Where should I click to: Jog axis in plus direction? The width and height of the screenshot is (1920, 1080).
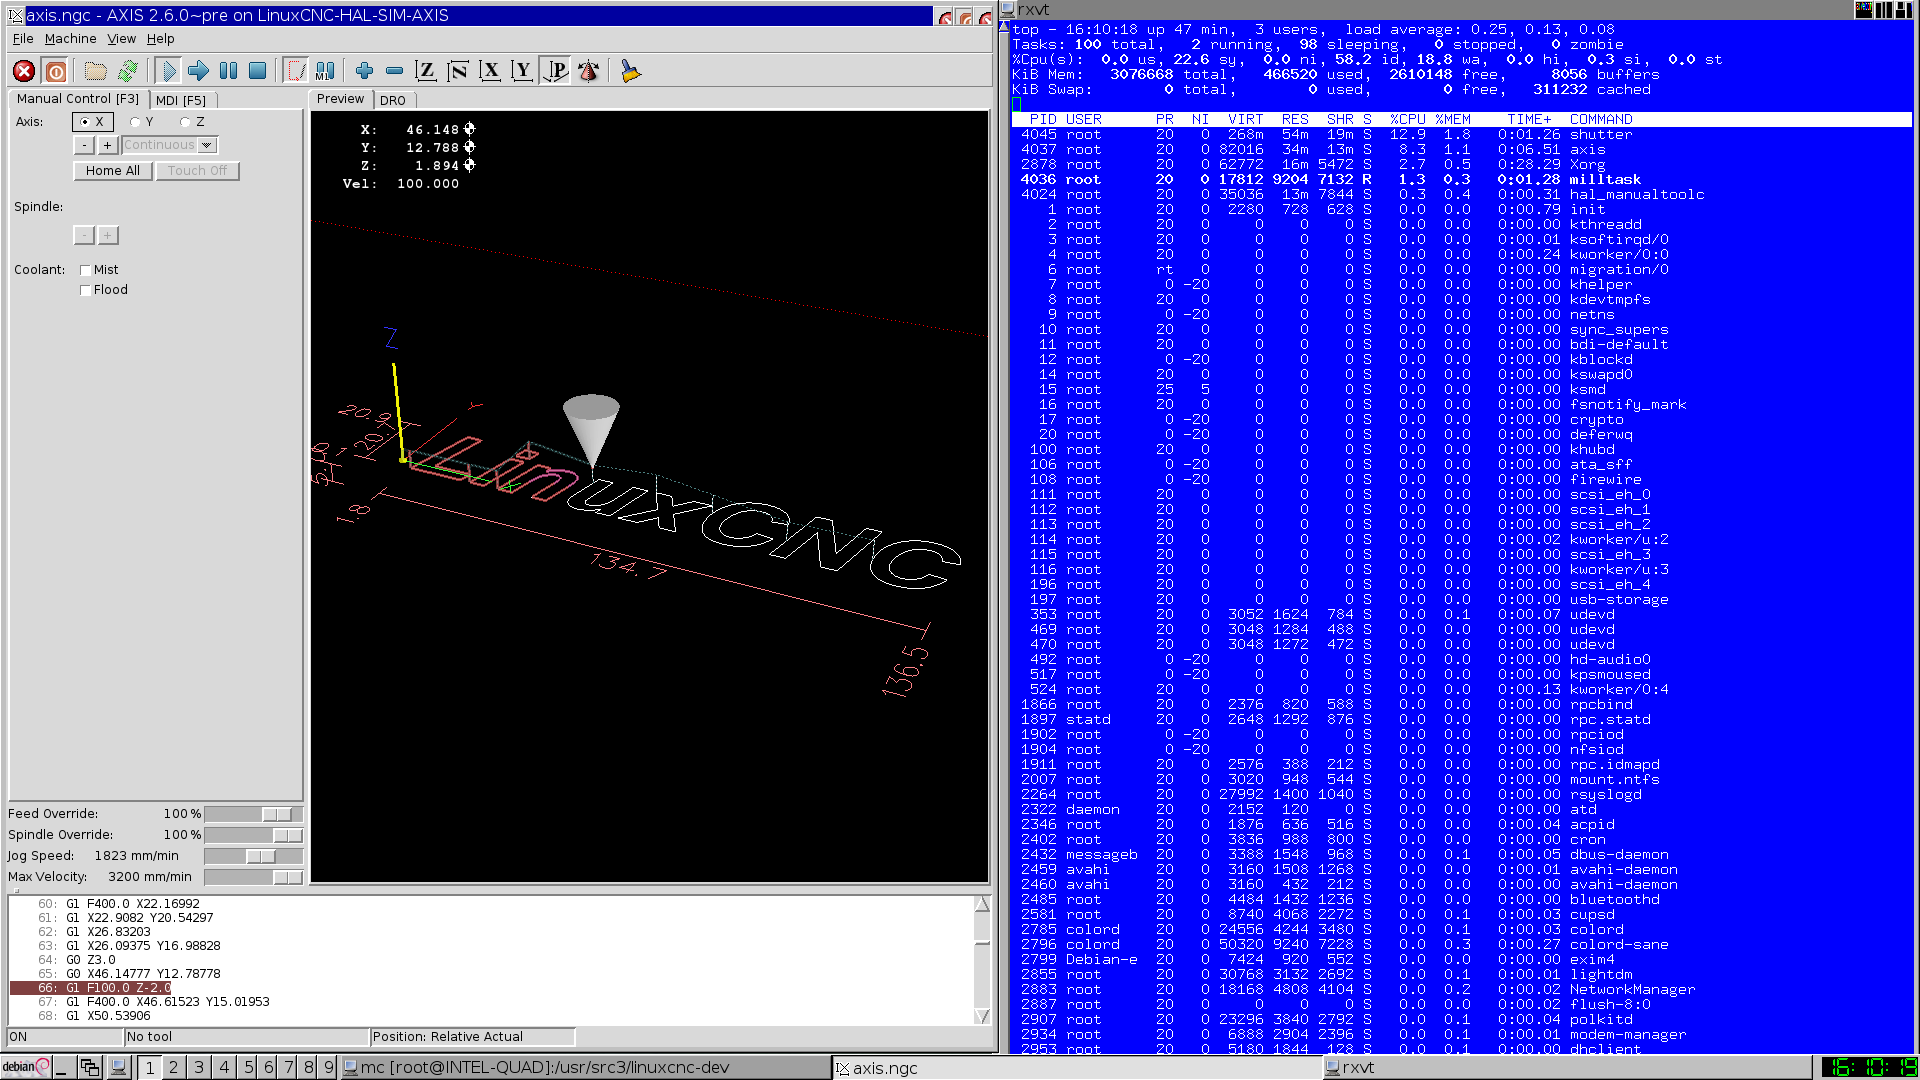[107, 146]
